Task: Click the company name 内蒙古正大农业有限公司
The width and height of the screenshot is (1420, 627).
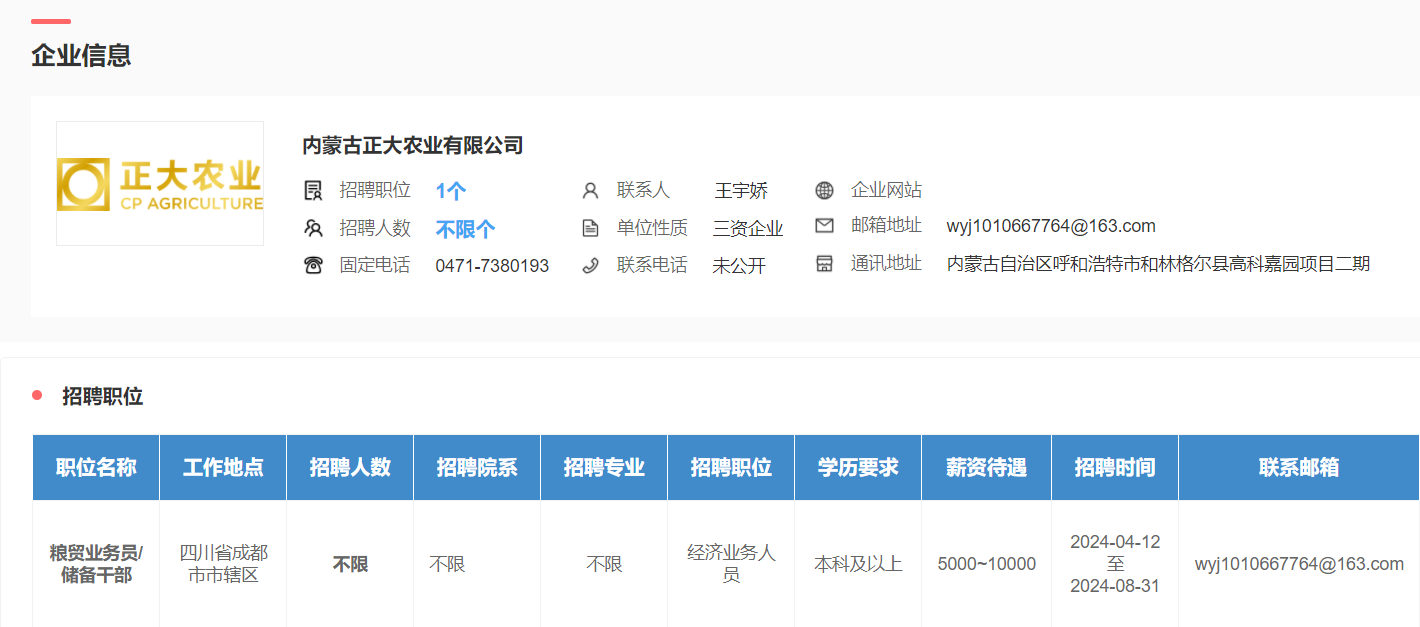Action: (x=412, y=146)
